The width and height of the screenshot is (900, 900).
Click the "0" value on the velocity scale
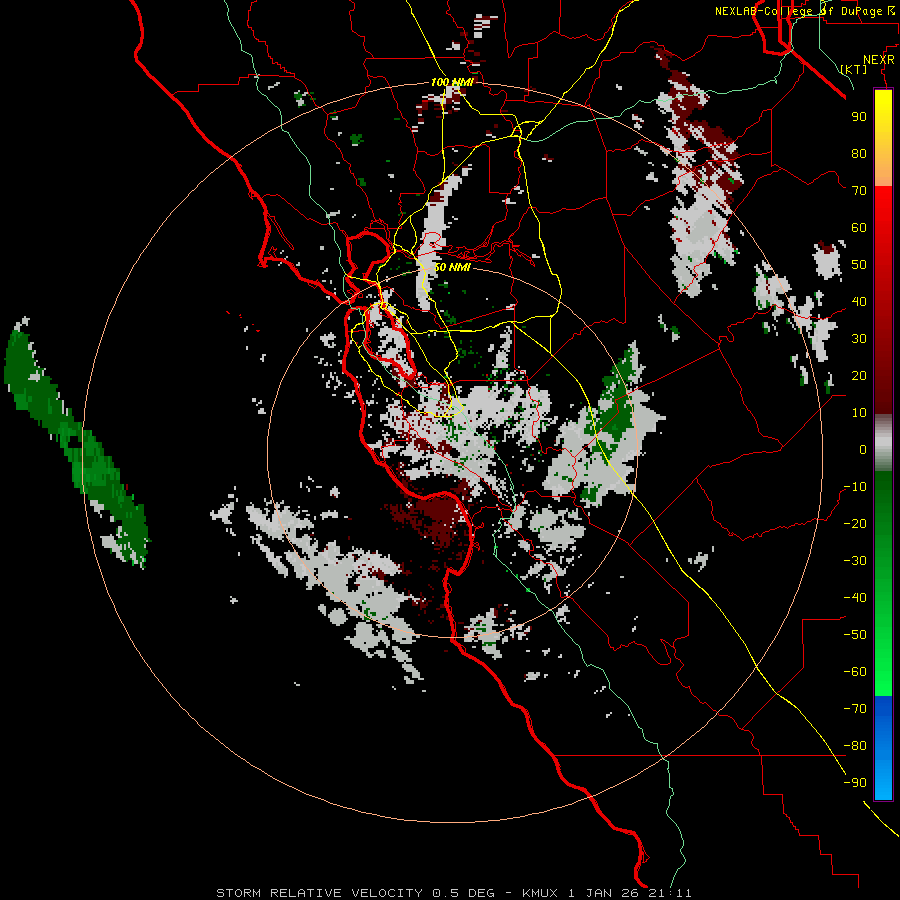[x=863, y=450]
